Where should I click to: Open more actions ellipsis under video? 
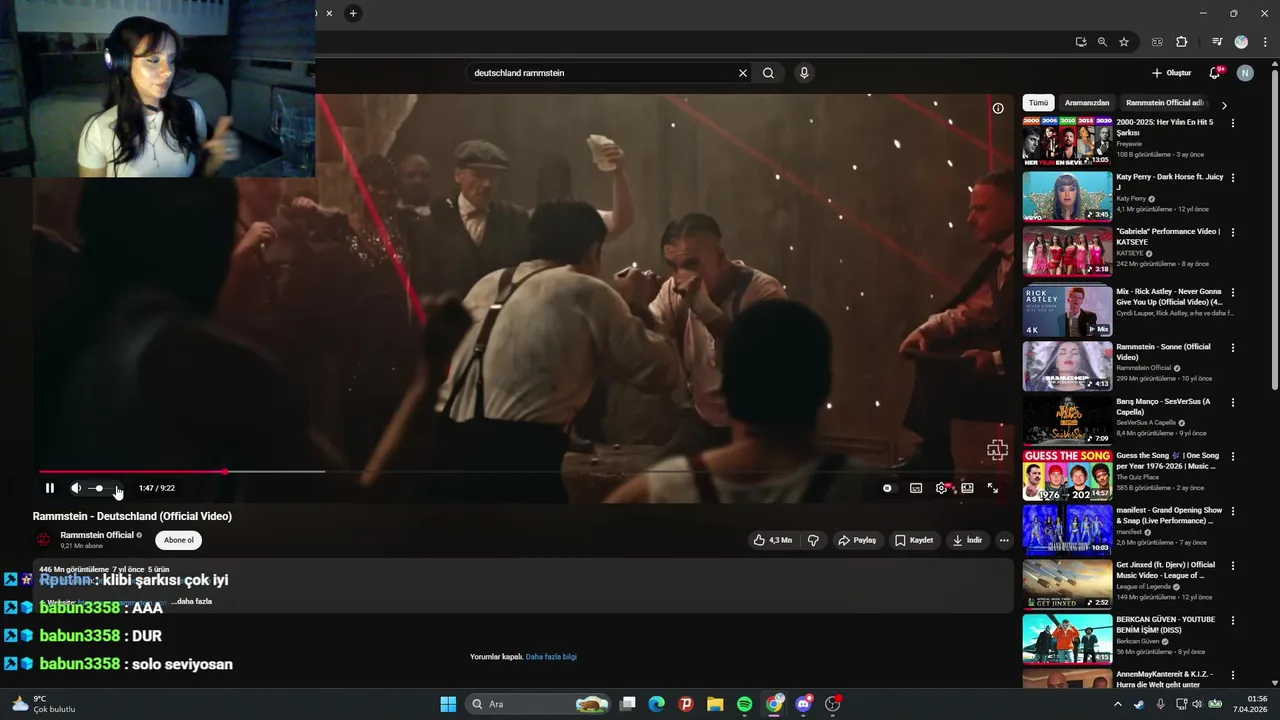point(1004,540)
